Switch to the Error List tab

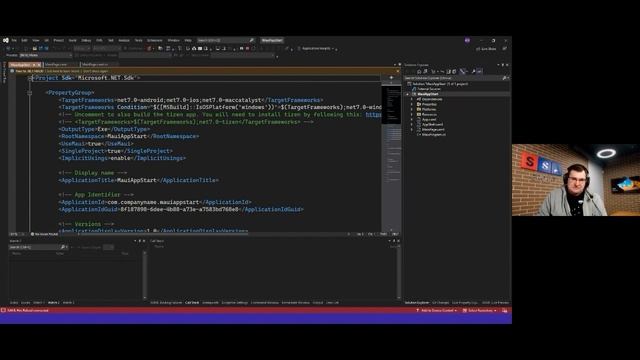click(x=333, y=303)
